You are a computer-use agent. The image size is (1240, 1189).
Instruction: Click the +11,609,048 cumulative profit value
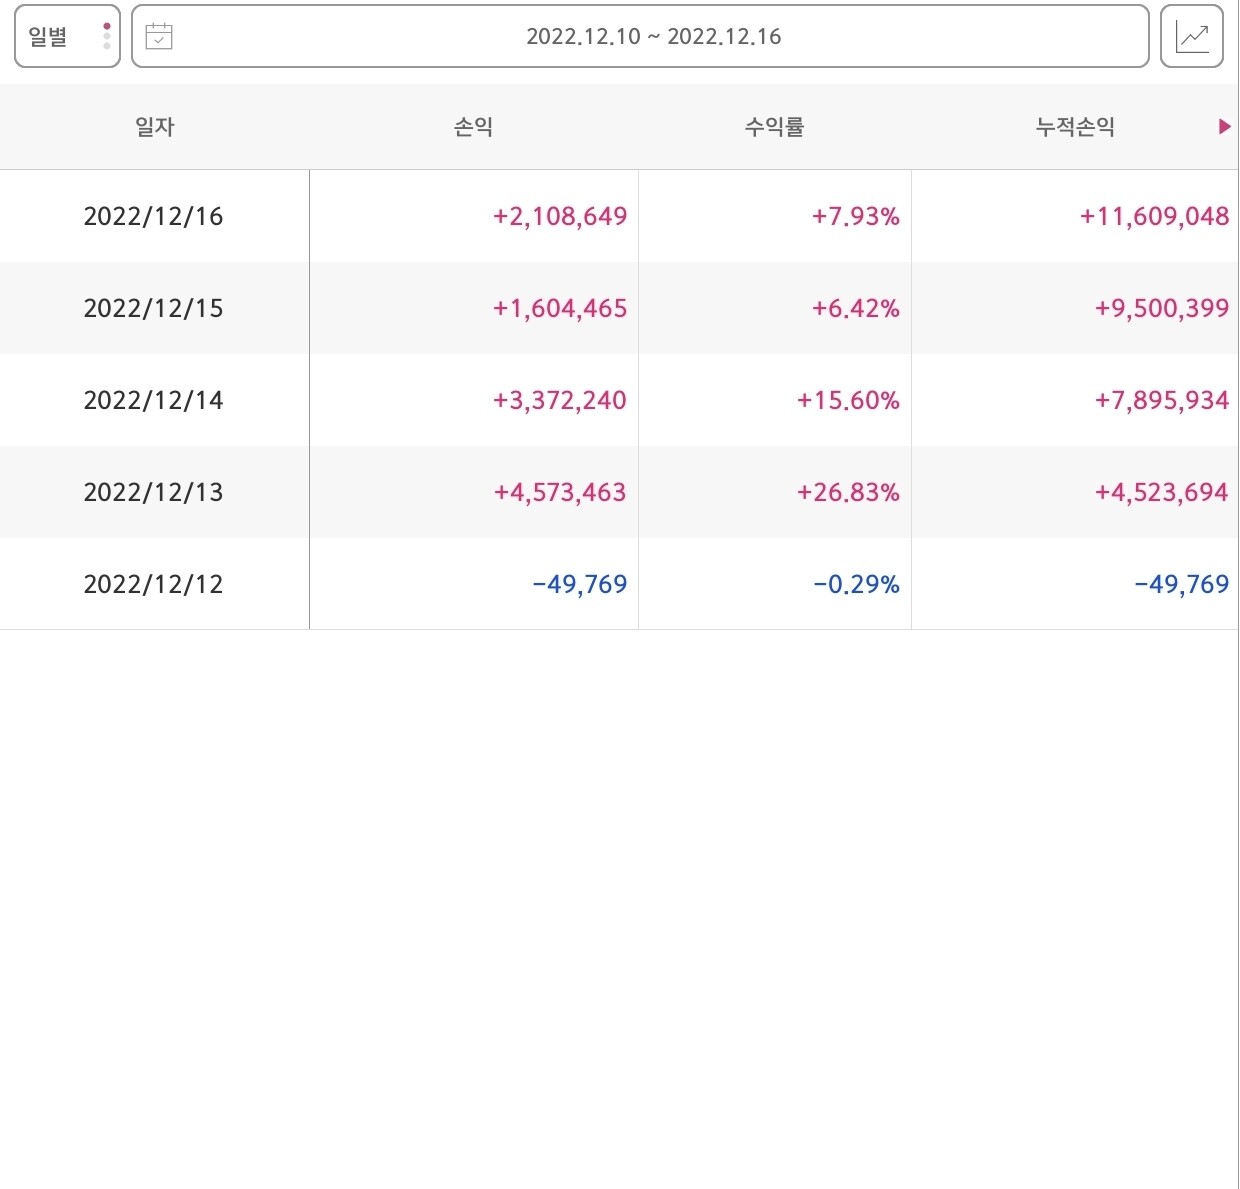1154,215
